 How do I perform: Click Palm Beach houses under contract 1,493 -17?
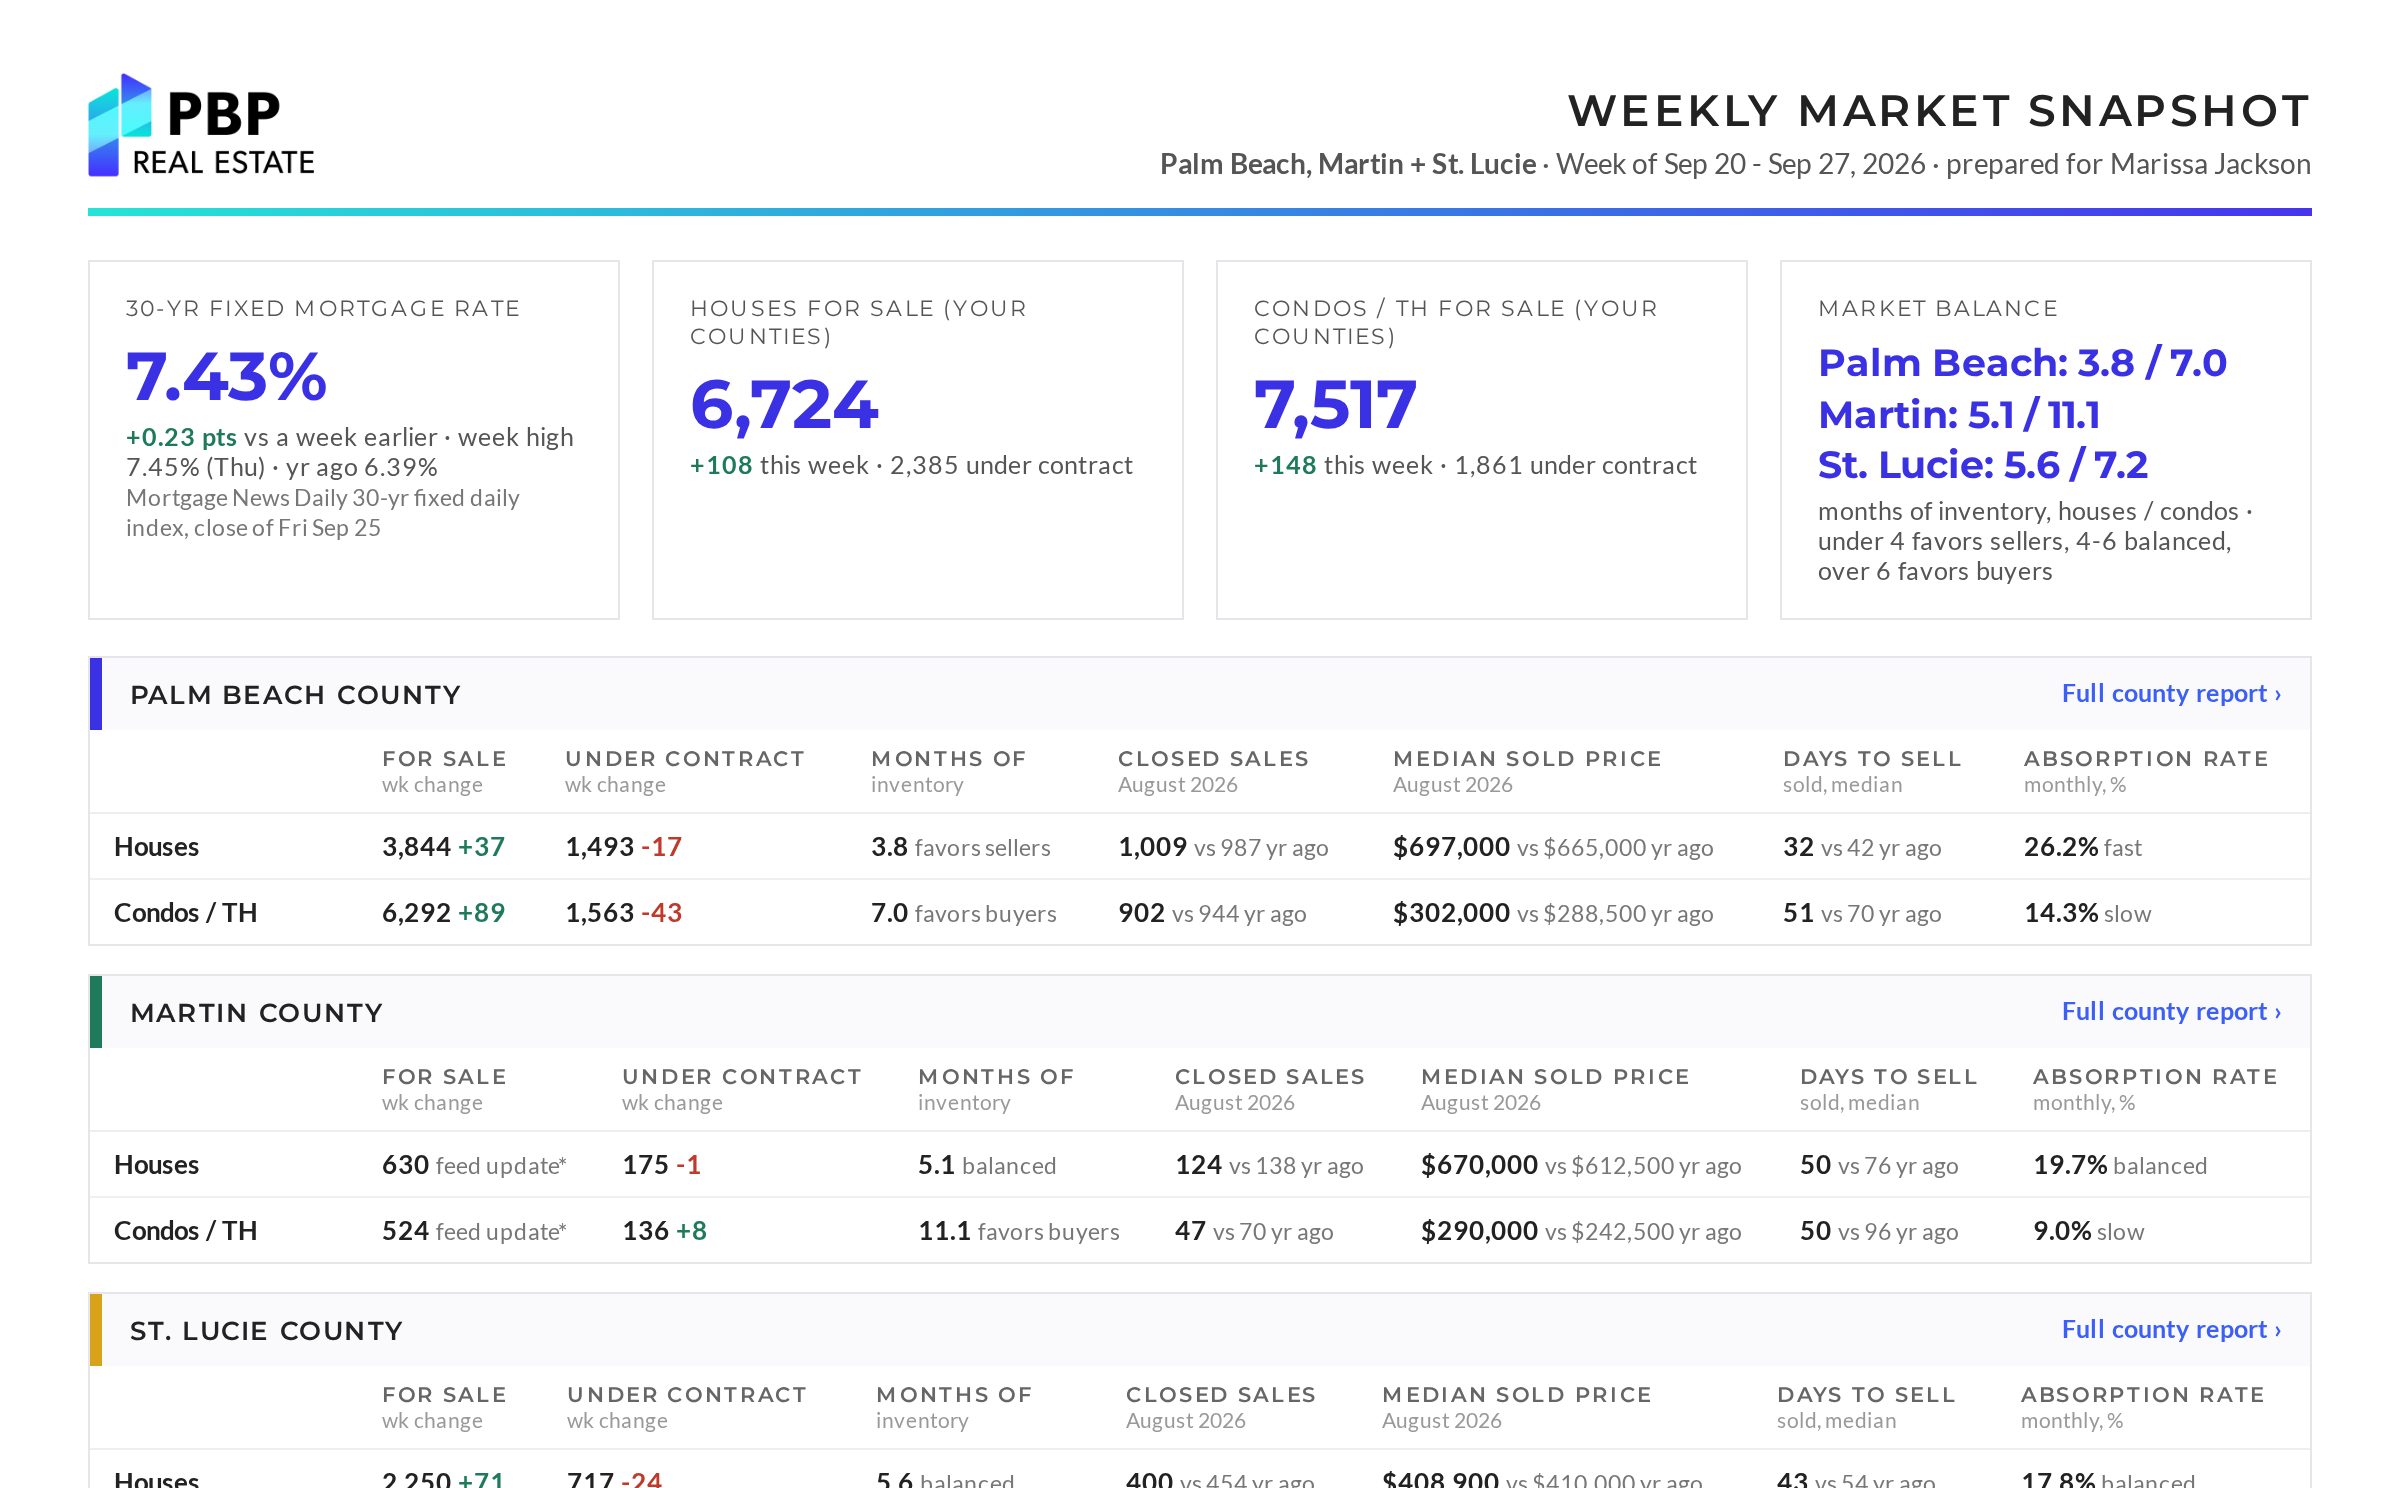(623, 847)
